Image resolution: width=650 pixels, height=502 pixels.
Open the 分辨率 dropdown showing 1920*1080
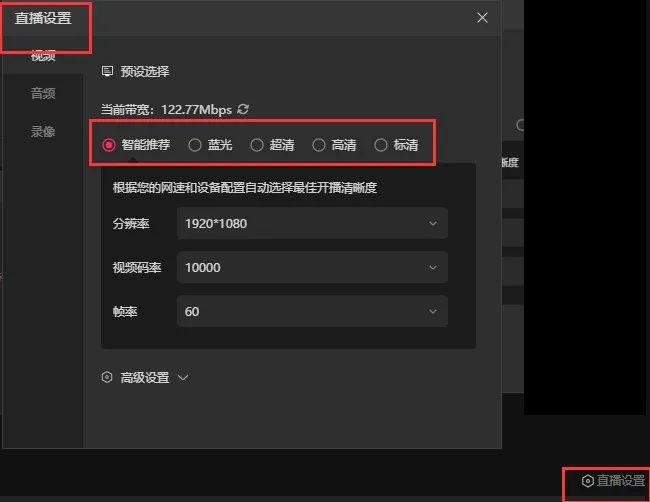tap(311, 224)
